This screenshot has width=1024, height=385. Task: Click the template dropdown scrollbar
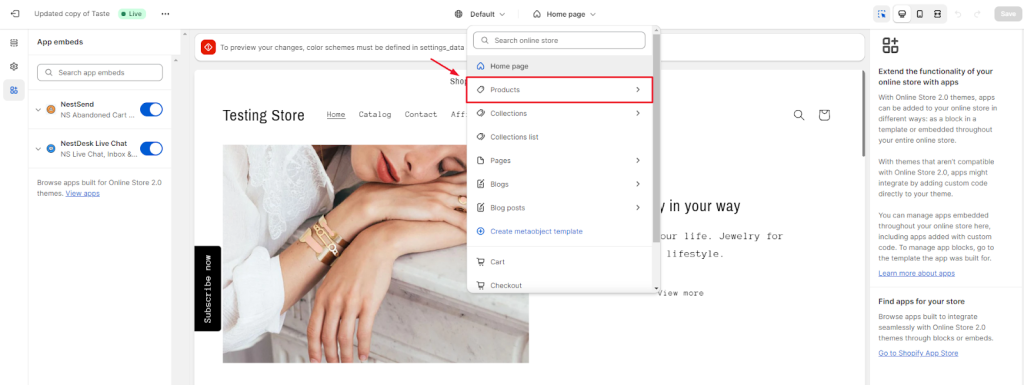(x=656, y=138)
